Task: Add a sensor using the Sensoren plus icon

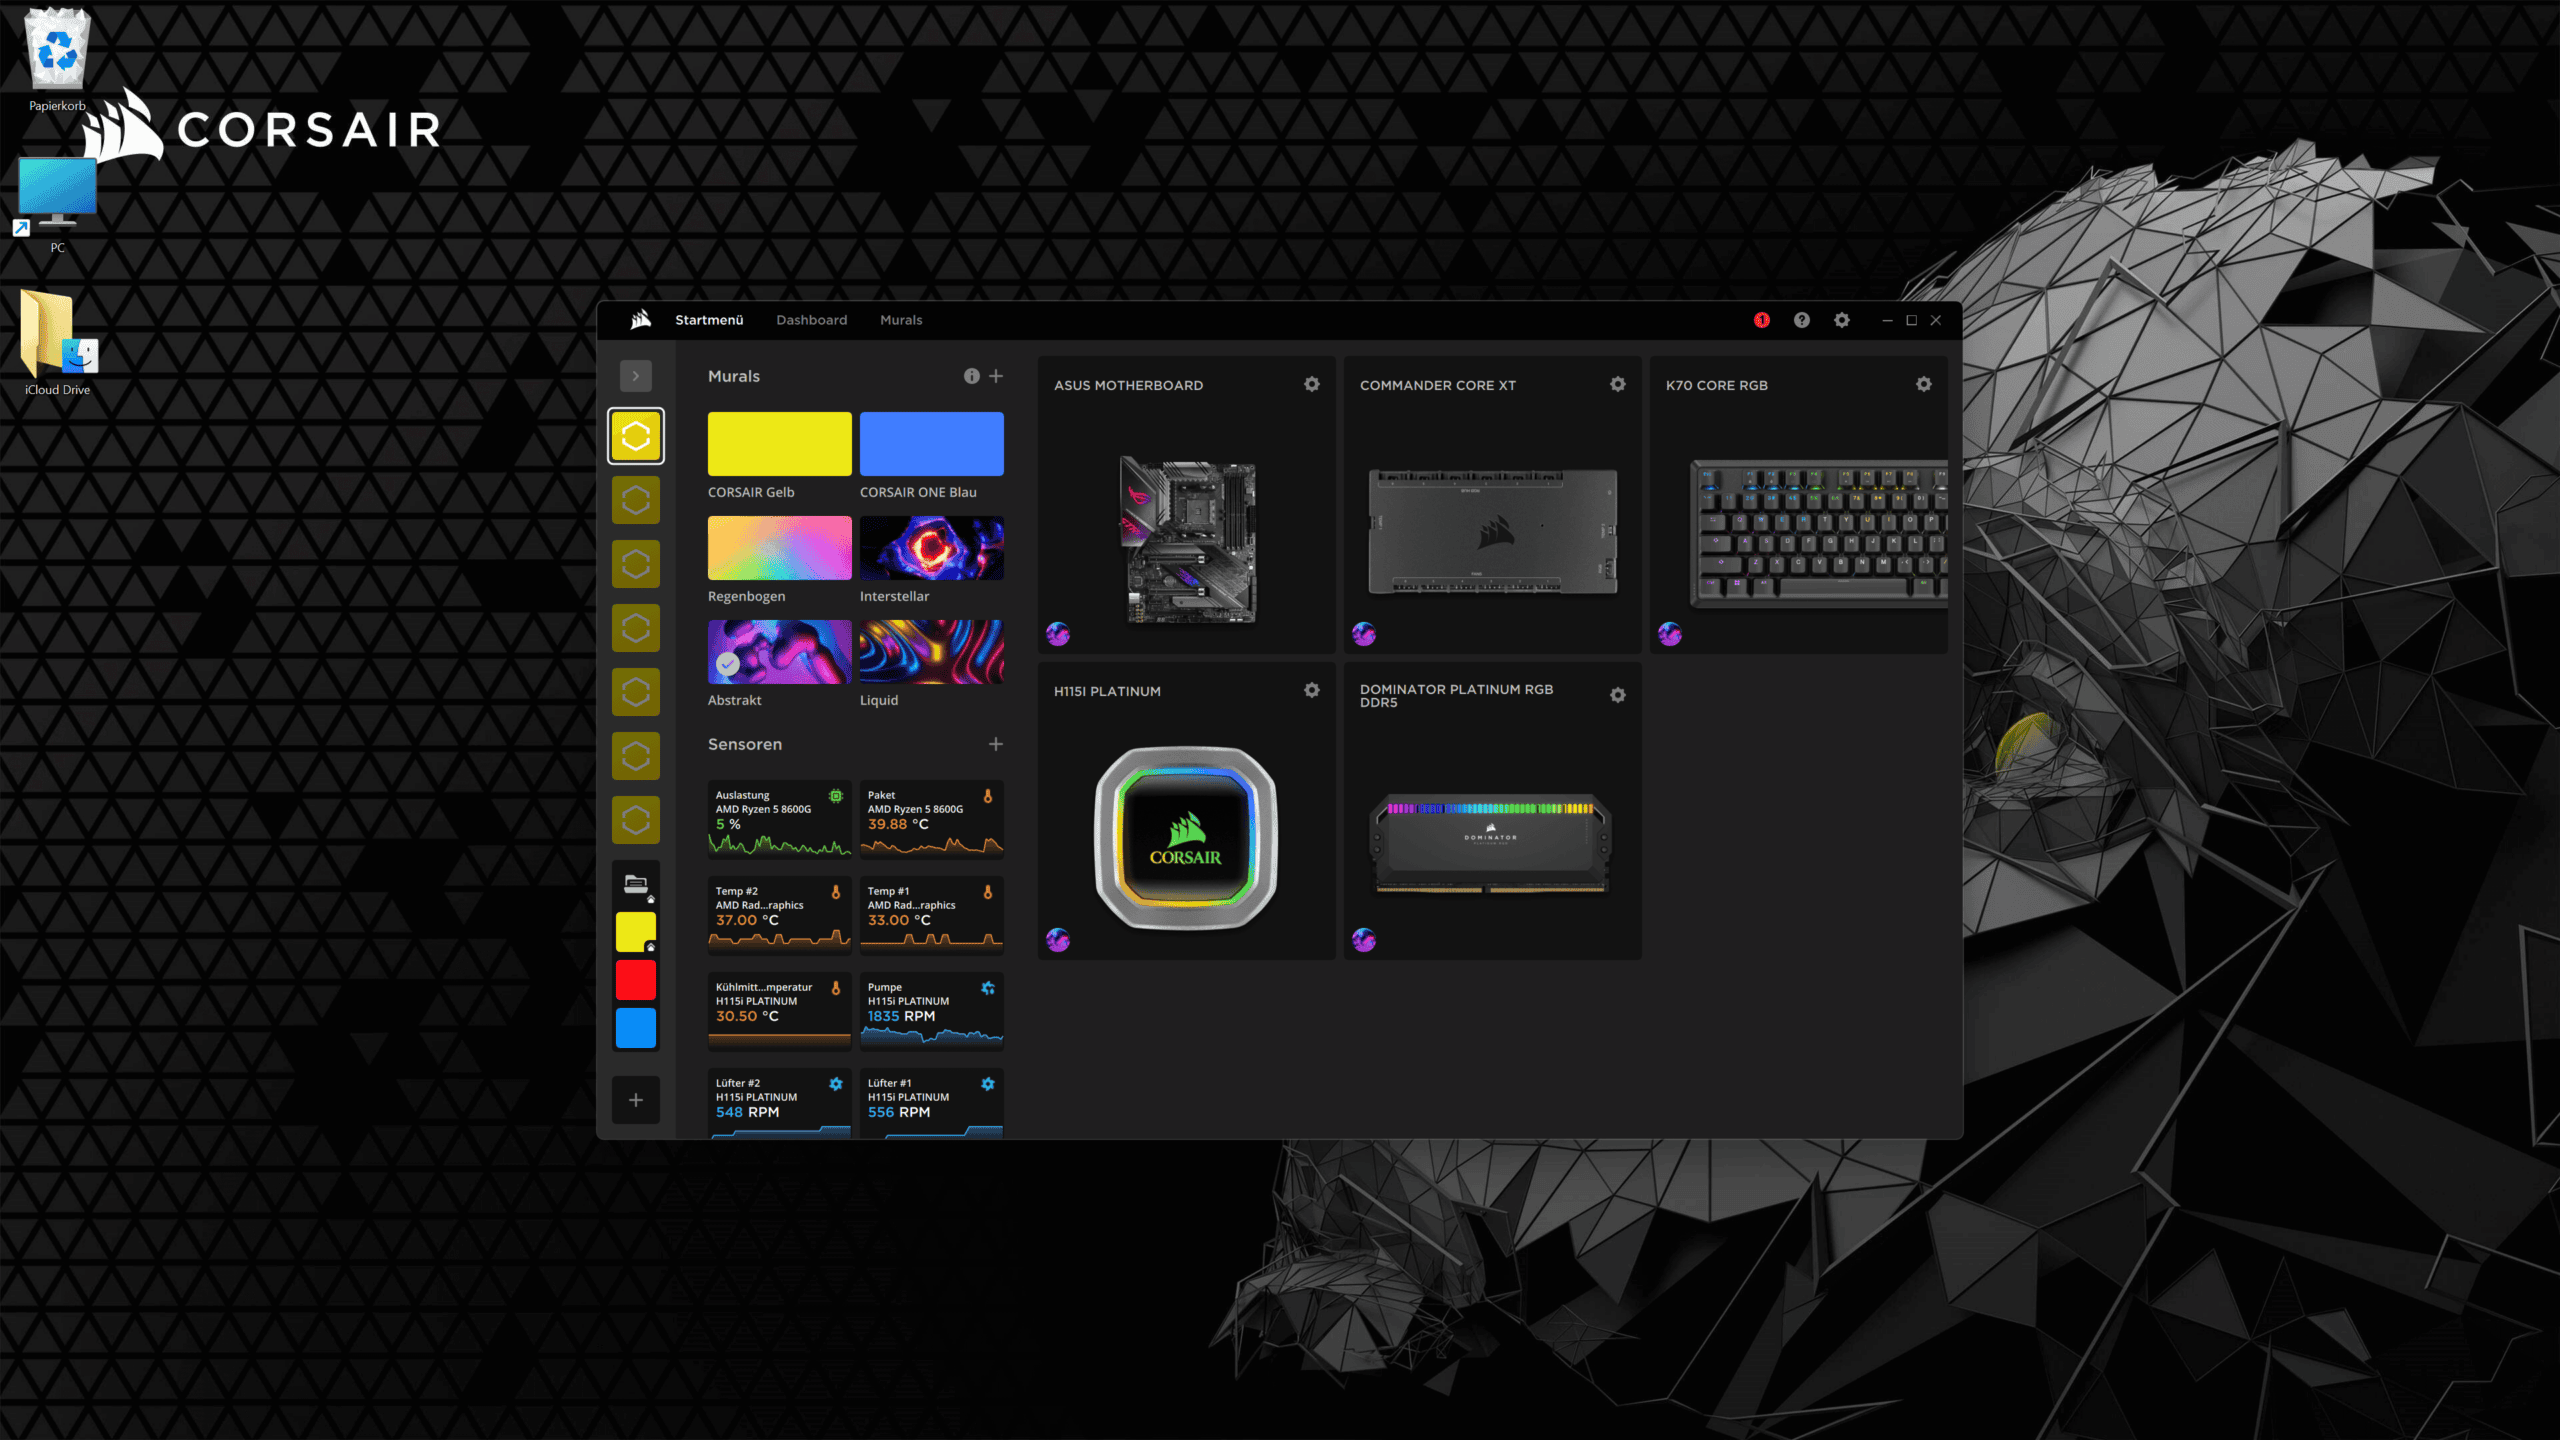Action: click(996, 744)
